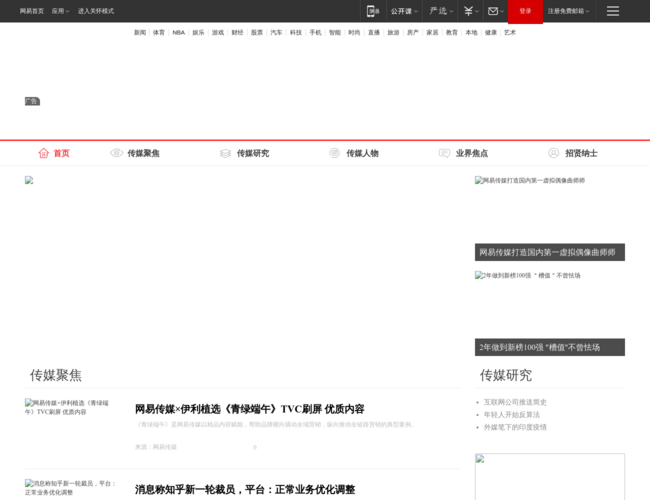Screen dimensions: 650x500
Task: Open the 智能 channel link
Action: click(x=335, y=32)
